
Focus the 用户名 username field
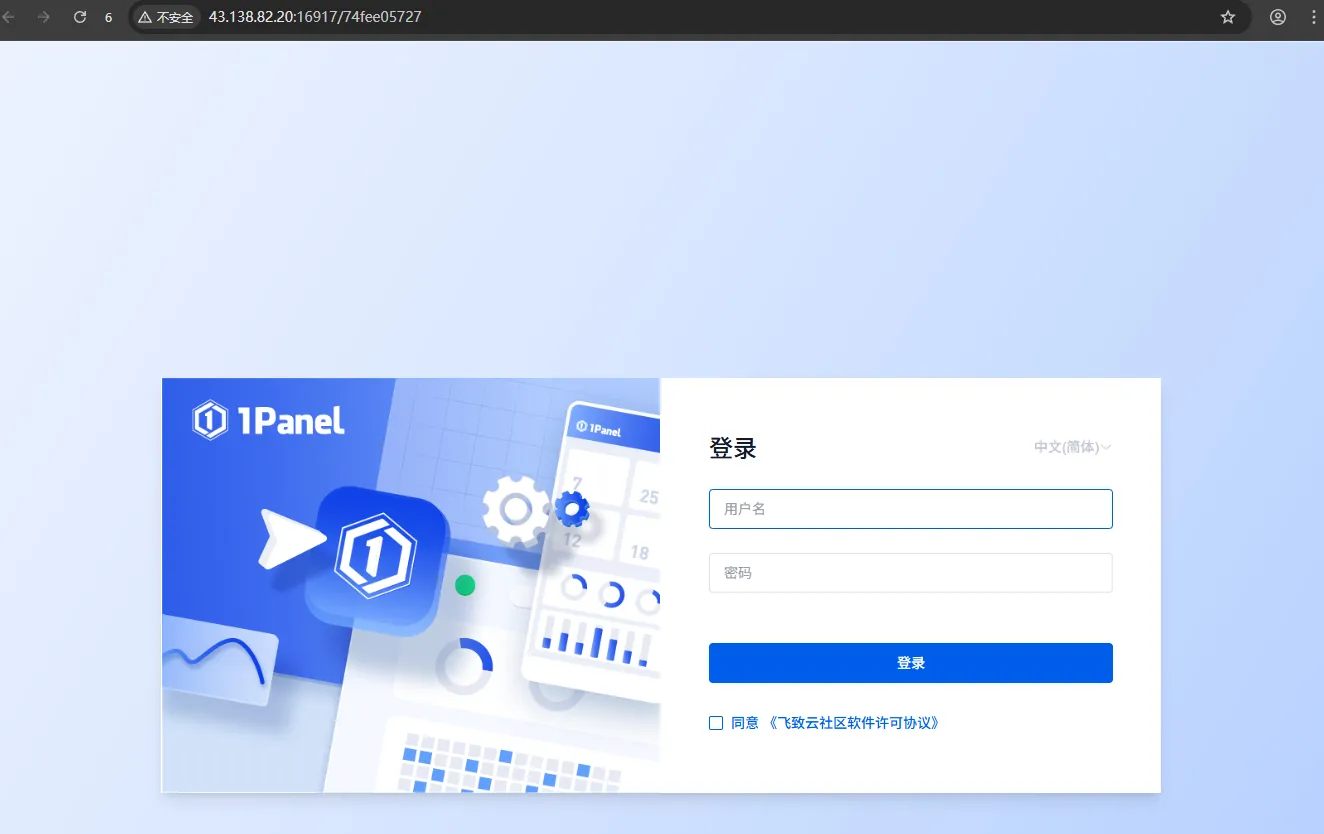(x=910, y=509)
